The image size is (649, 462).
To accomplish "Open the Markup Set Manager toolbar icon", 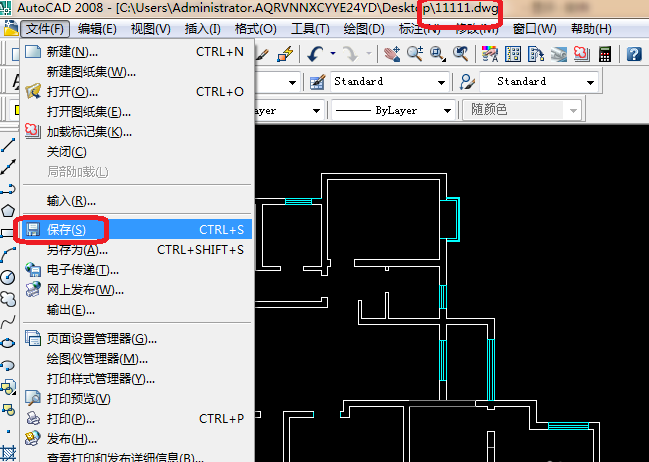I will [x=582, y=54].
